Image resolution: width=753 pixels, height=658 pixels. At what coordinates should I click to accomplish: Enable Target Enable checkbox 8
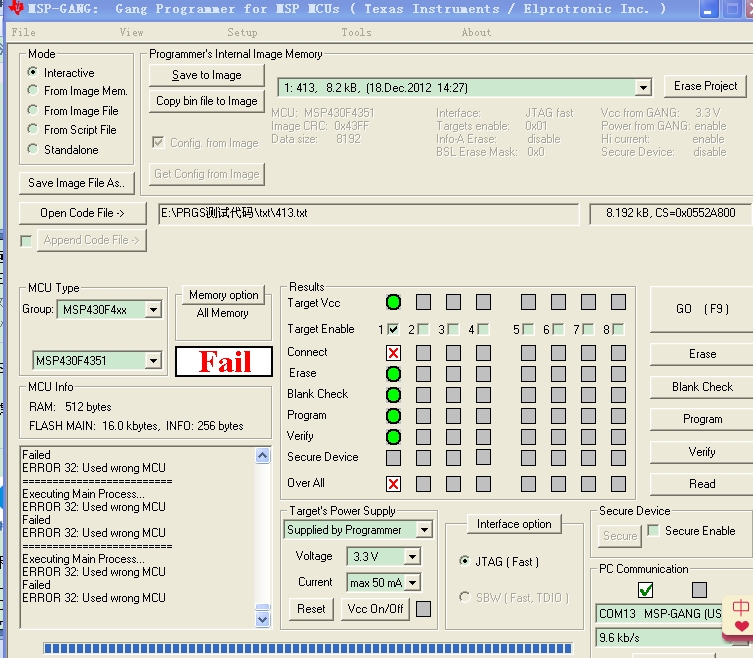[618, 329]
